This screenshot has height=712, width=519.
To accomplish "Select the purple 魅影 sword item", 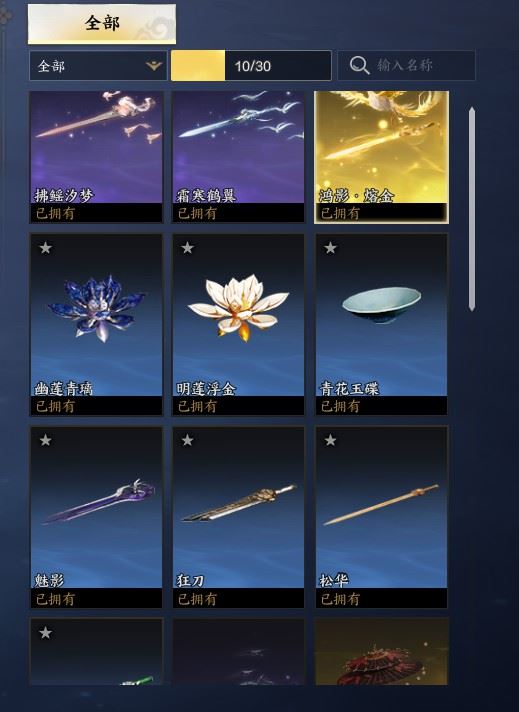I will [x=96, y=517].
